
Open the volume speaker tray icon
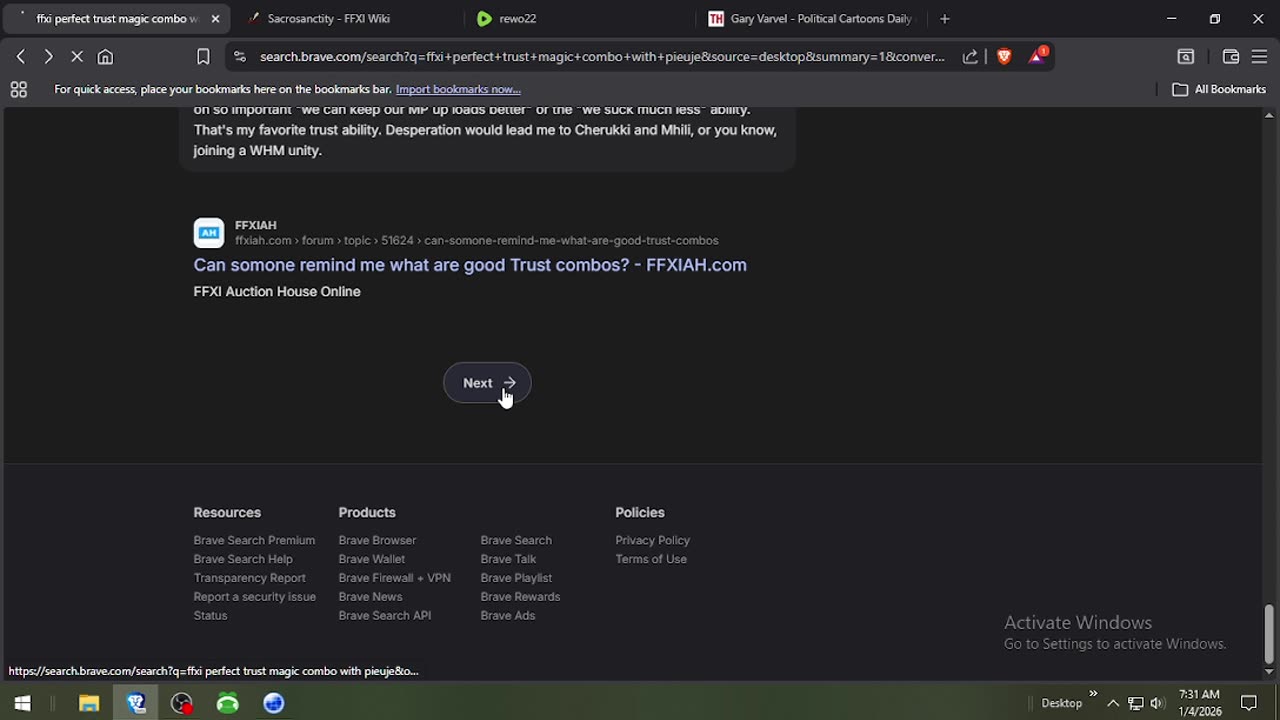pos(1157,703)
